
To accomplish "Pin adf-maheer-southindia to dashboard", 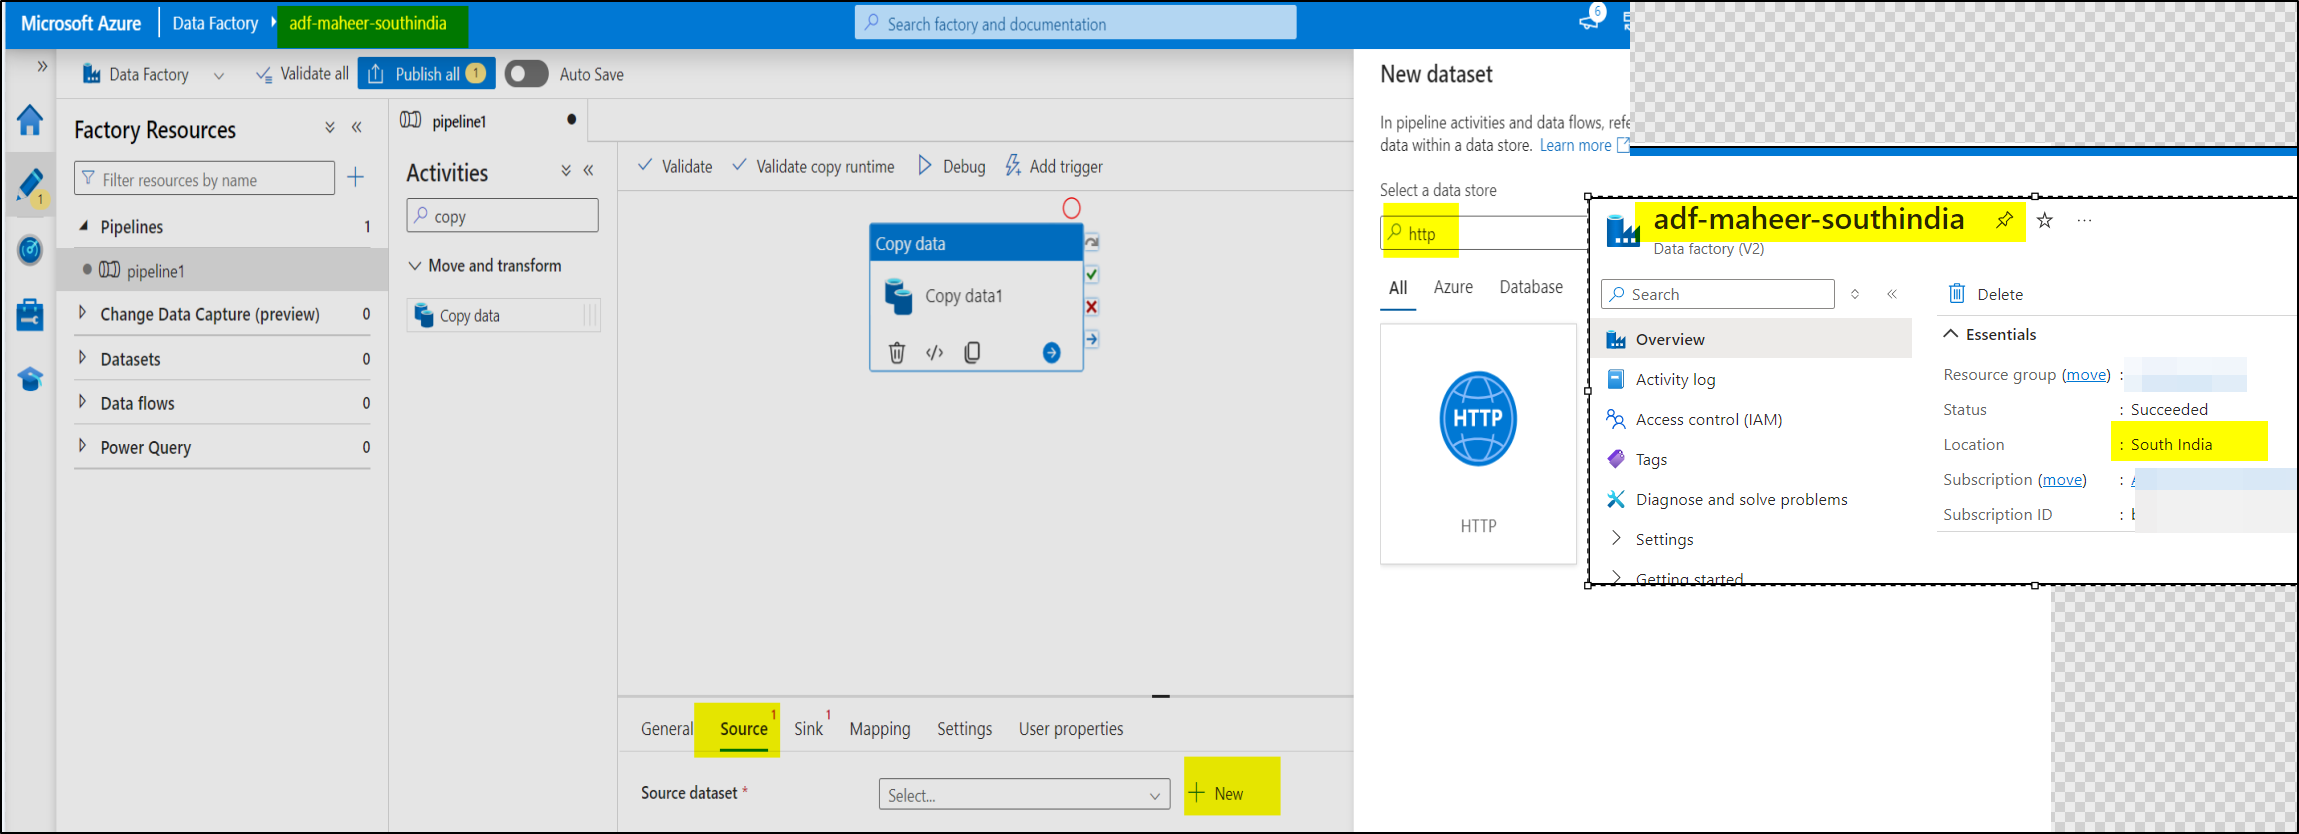I will (x=2005, y=220).
